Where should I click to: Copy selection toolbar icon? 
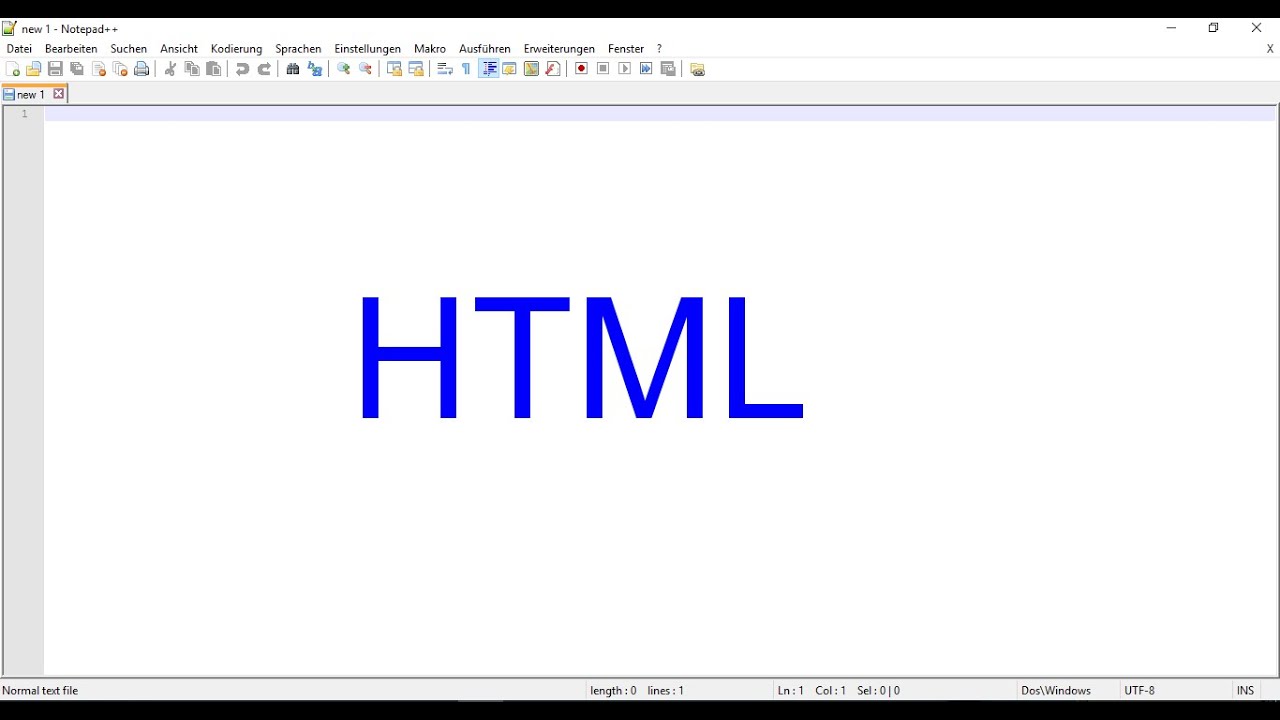[x=192, y=69]
